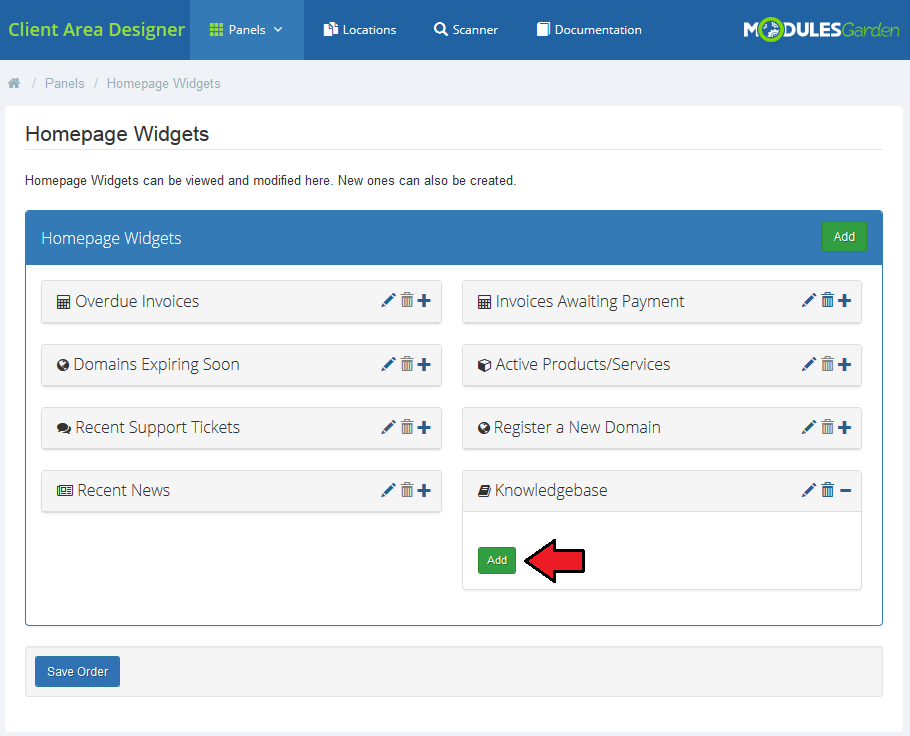Edit the Recent News widget
The height and width of the screenshot is (736, 910).
(x=388, y=490)
